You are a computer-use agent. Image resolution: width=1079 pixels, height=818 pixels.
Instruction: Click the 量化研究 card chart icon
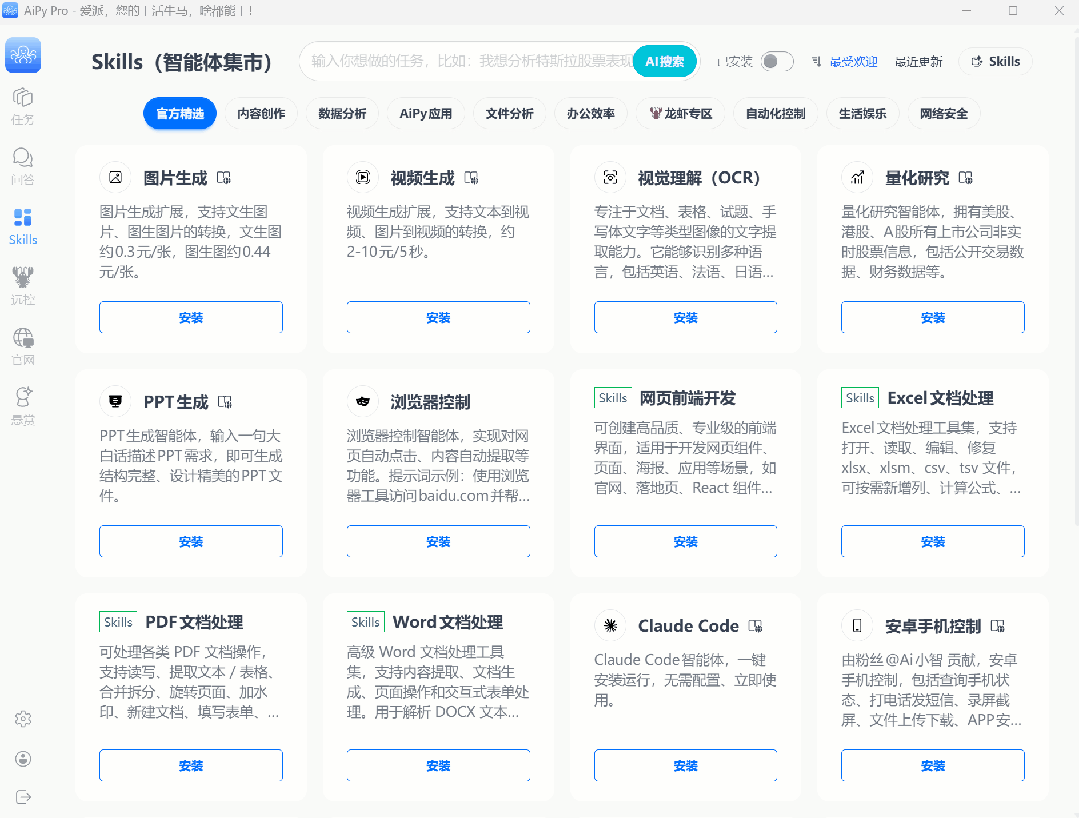[857, 177]
